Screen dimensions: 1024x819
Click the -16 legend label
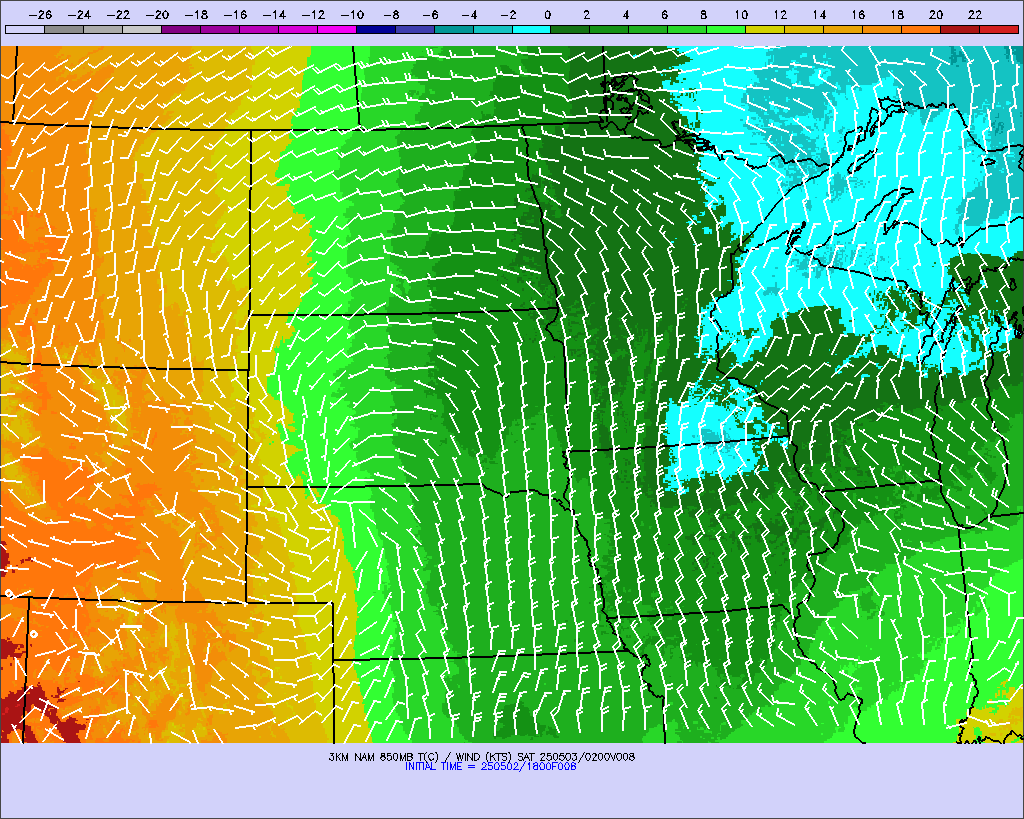click(235, 14)
